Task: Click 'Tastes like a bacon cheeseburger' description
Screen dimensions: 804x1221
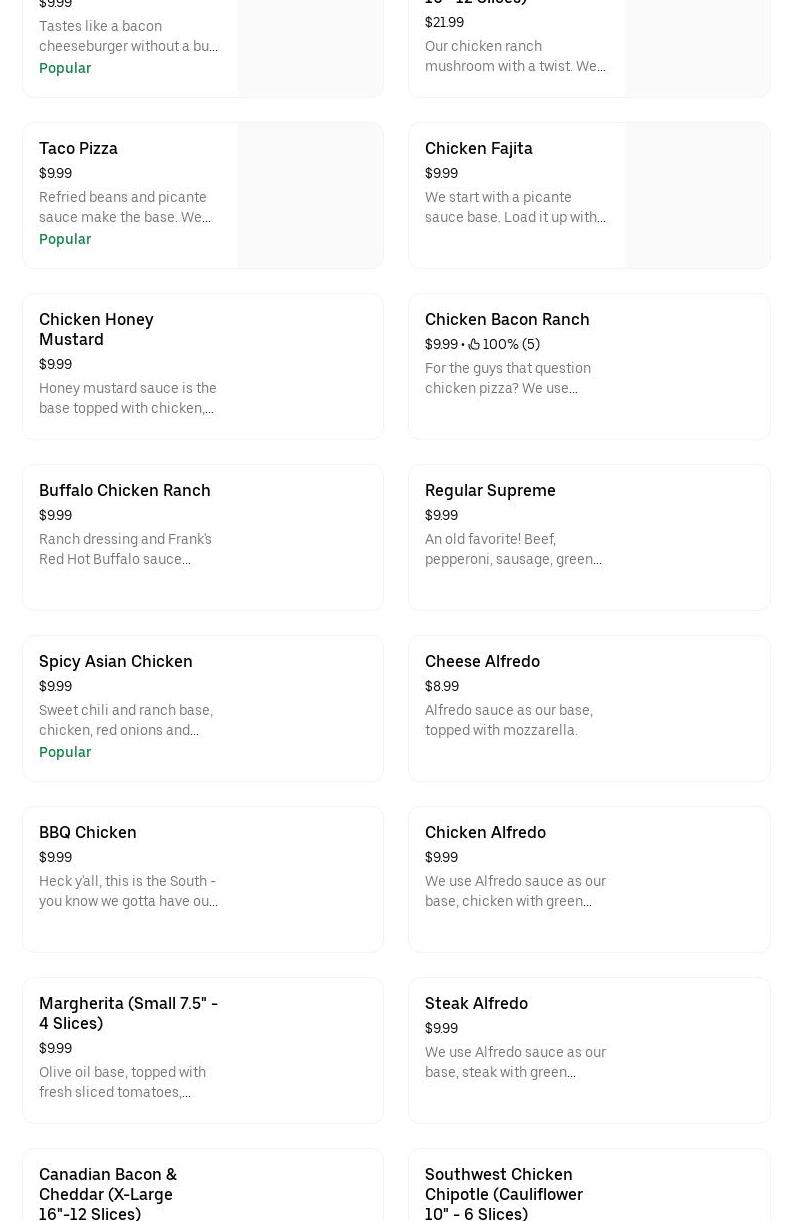Action: [x=128, y=36]
